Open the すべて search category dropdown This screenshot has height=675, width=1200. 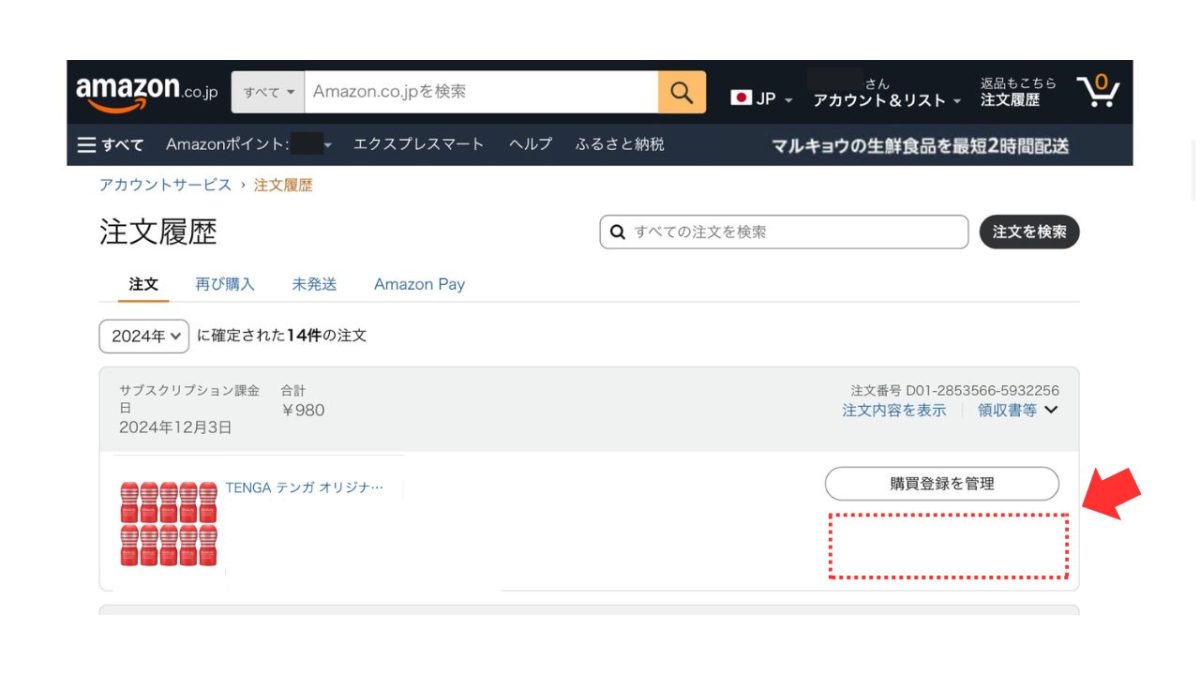267,91
